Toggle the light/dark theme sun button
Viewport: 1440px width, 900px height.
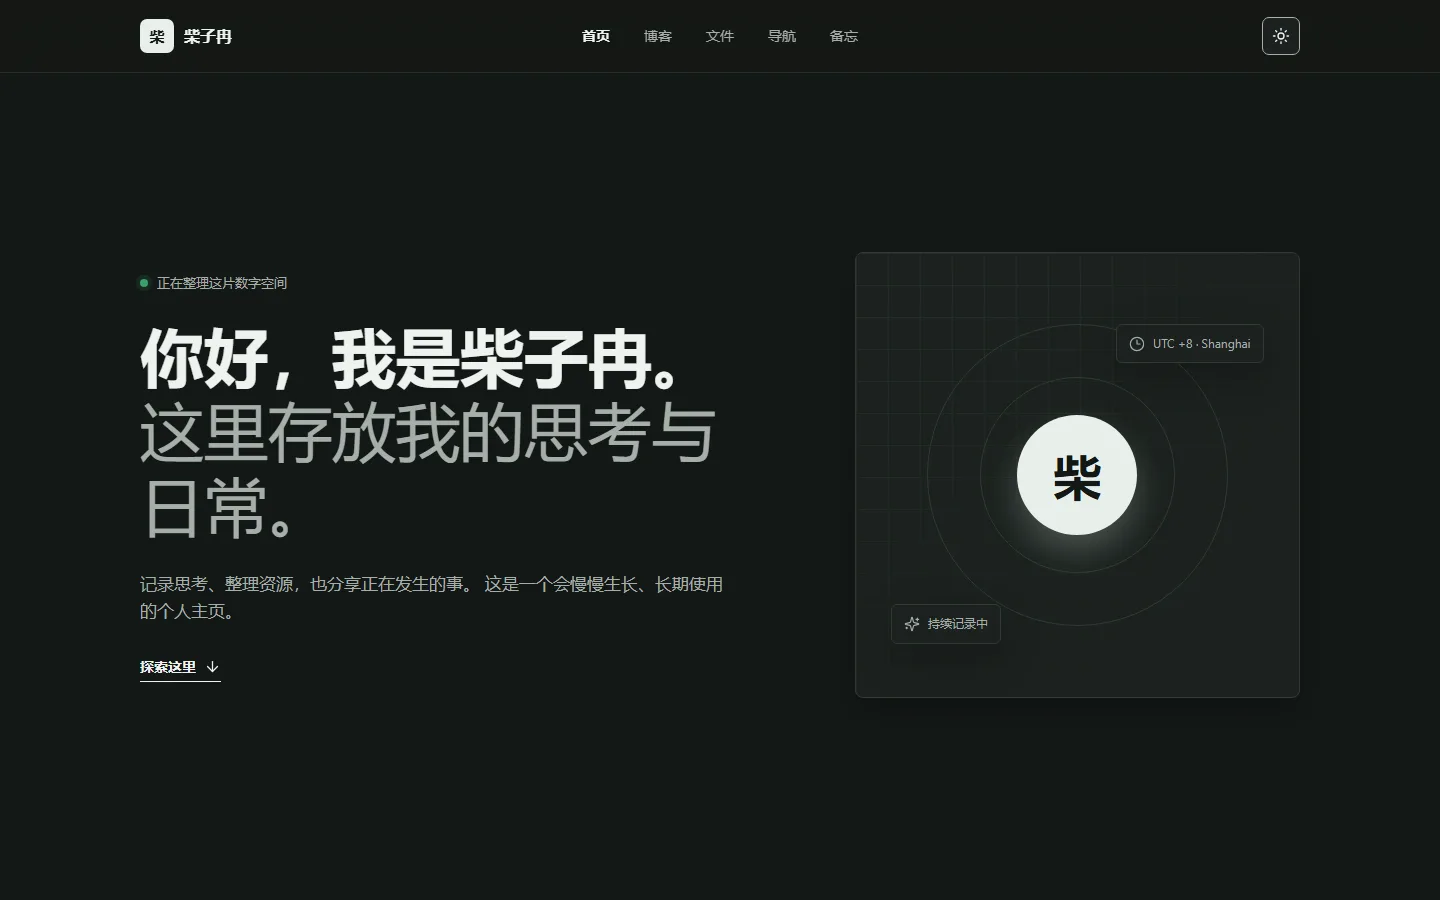[1281, 36]
